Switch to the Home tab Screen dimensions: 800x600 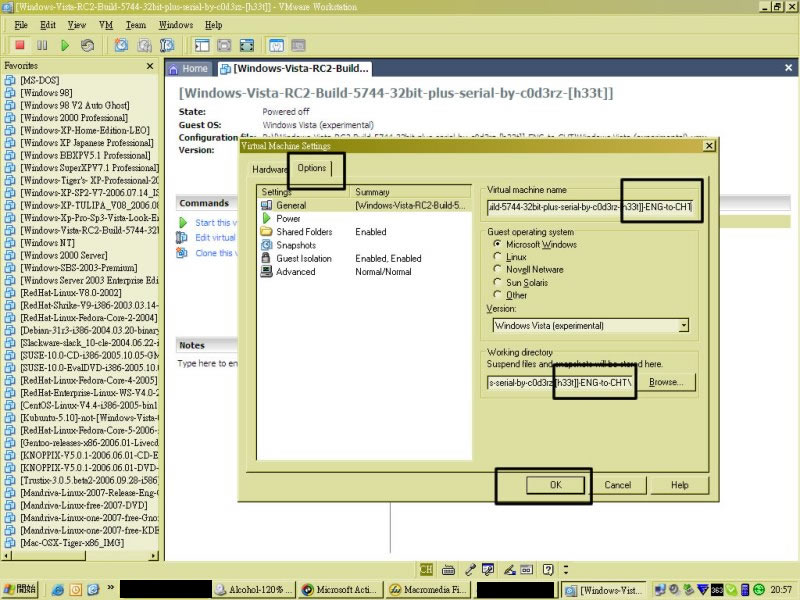point(189,69)
